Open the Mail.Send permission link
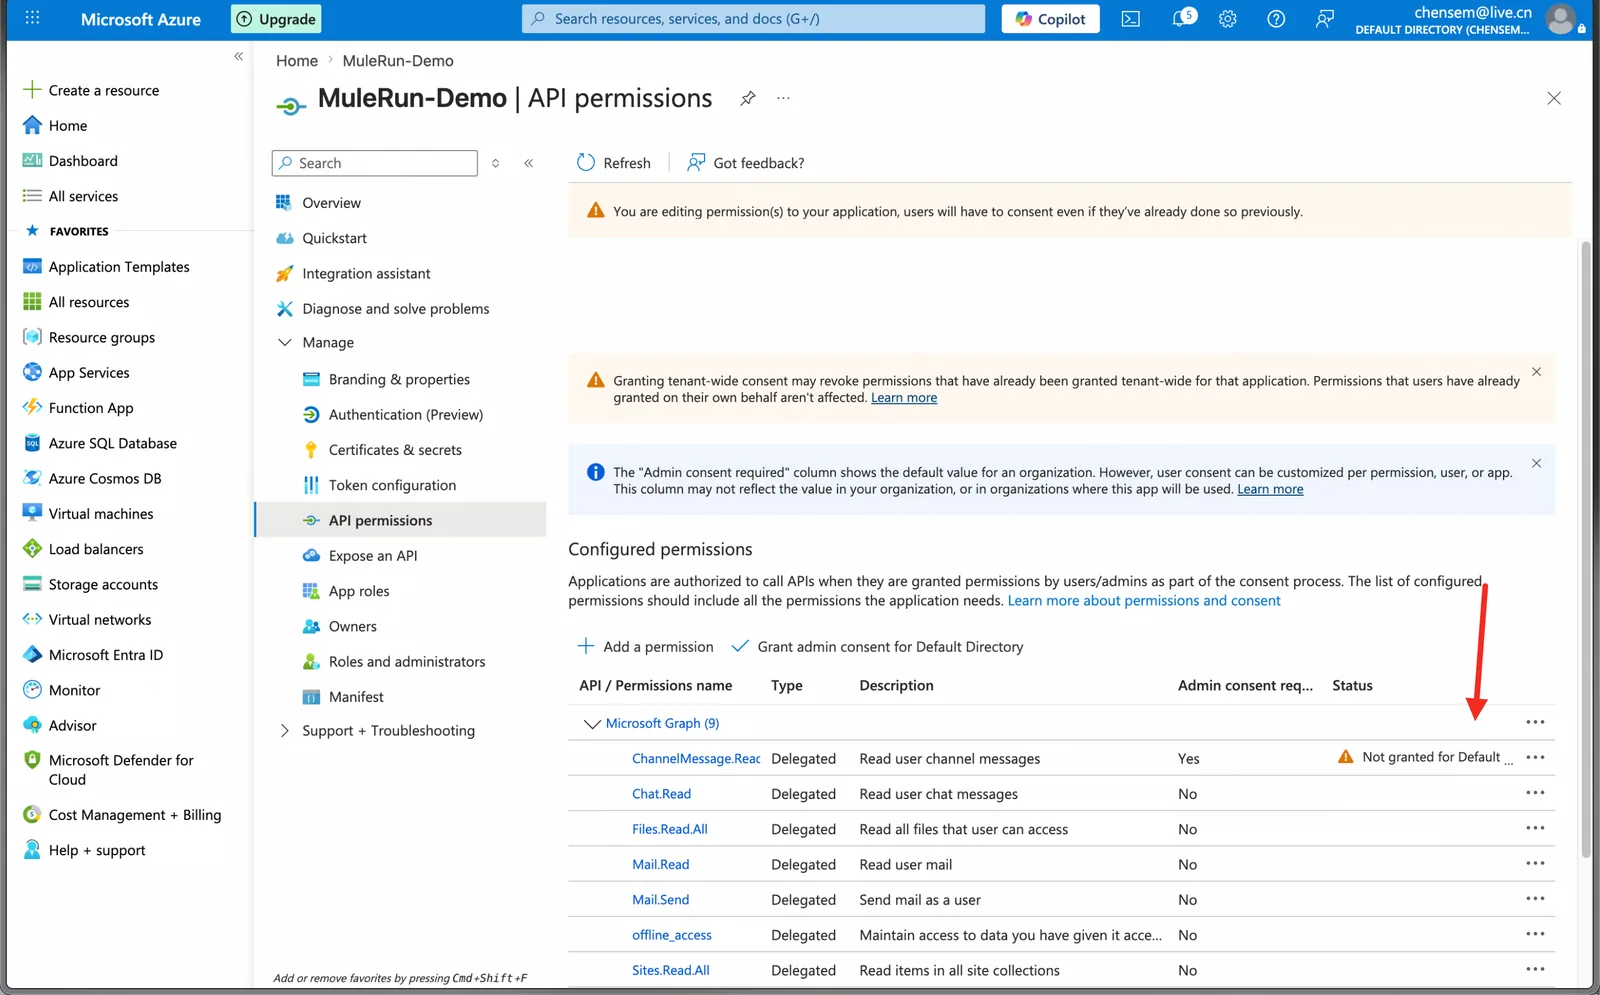1600x995 pixels. (x=660, y=900)
